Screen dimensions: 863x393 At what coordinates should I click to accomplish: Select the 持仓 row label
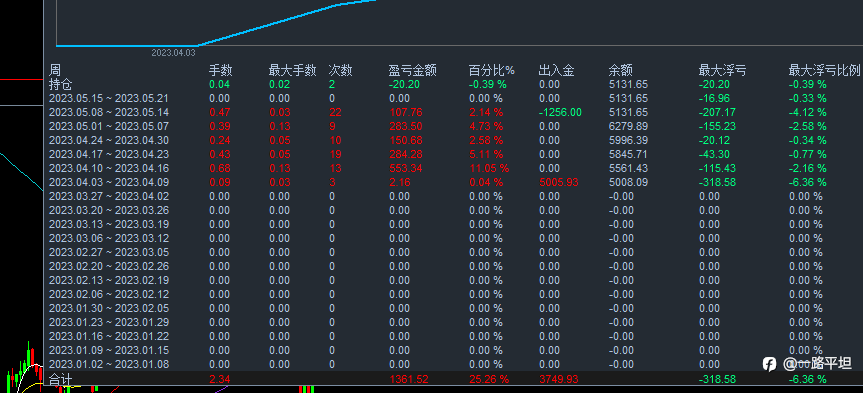coord(61,85)
